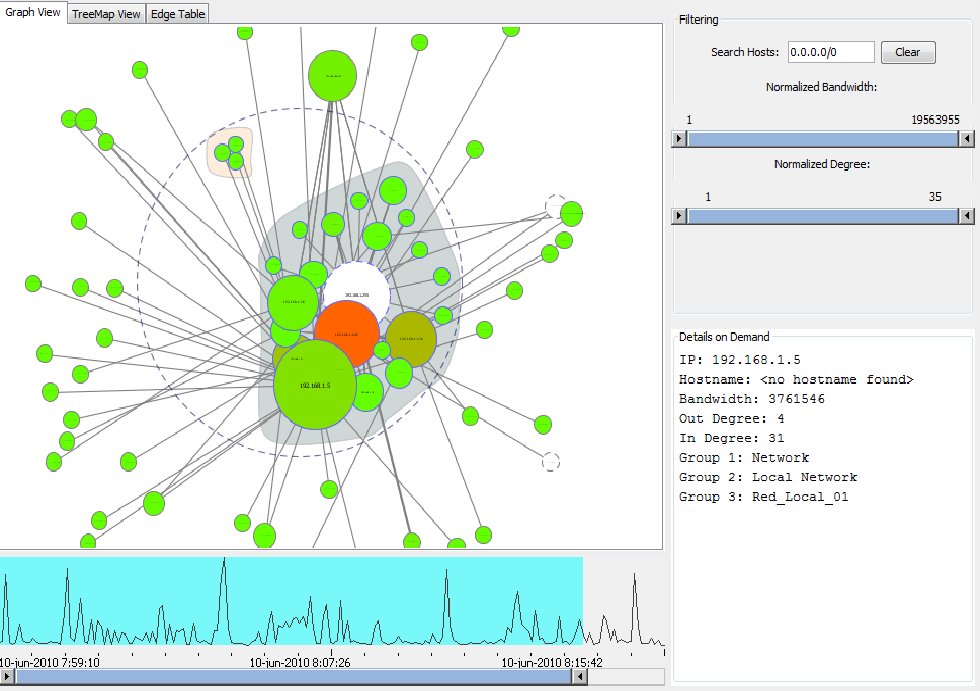Click the Normalized Degree range bar

(822, 216)
